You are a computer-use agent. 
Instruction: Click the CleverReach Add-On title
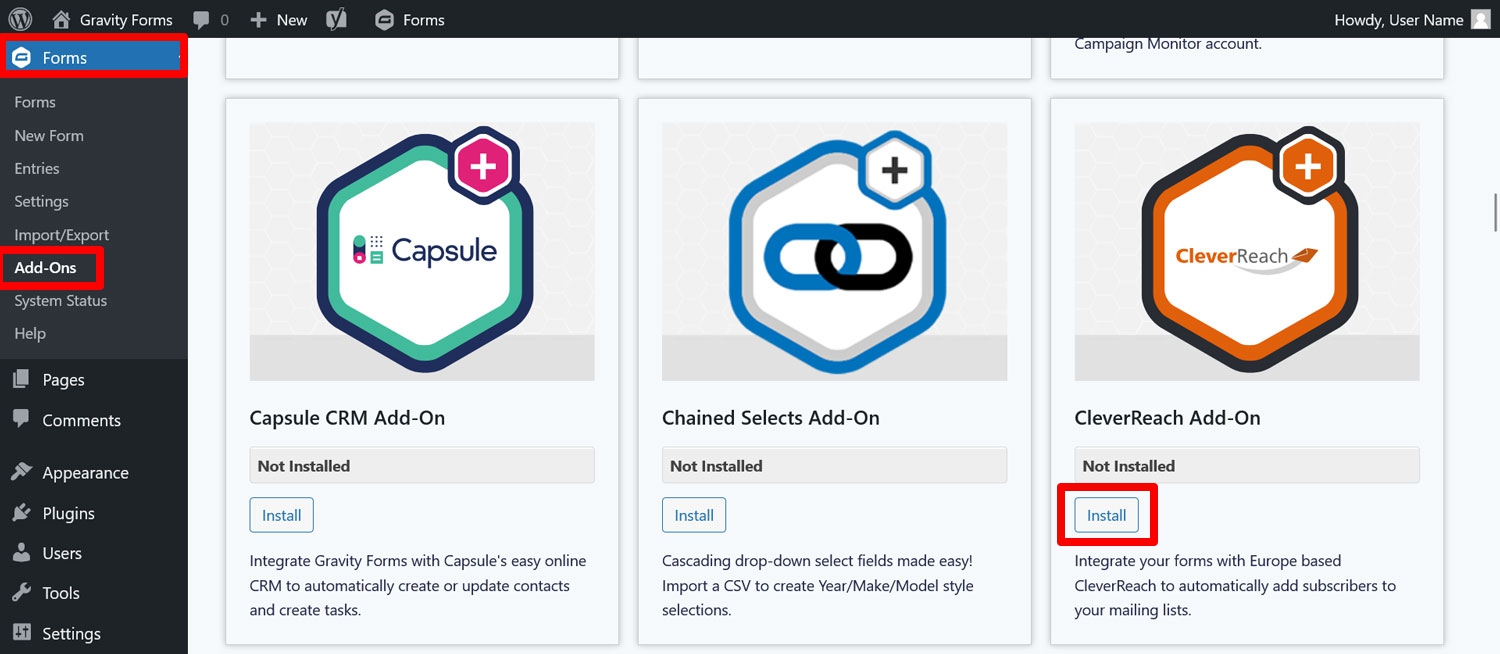tap(1168, 418)
